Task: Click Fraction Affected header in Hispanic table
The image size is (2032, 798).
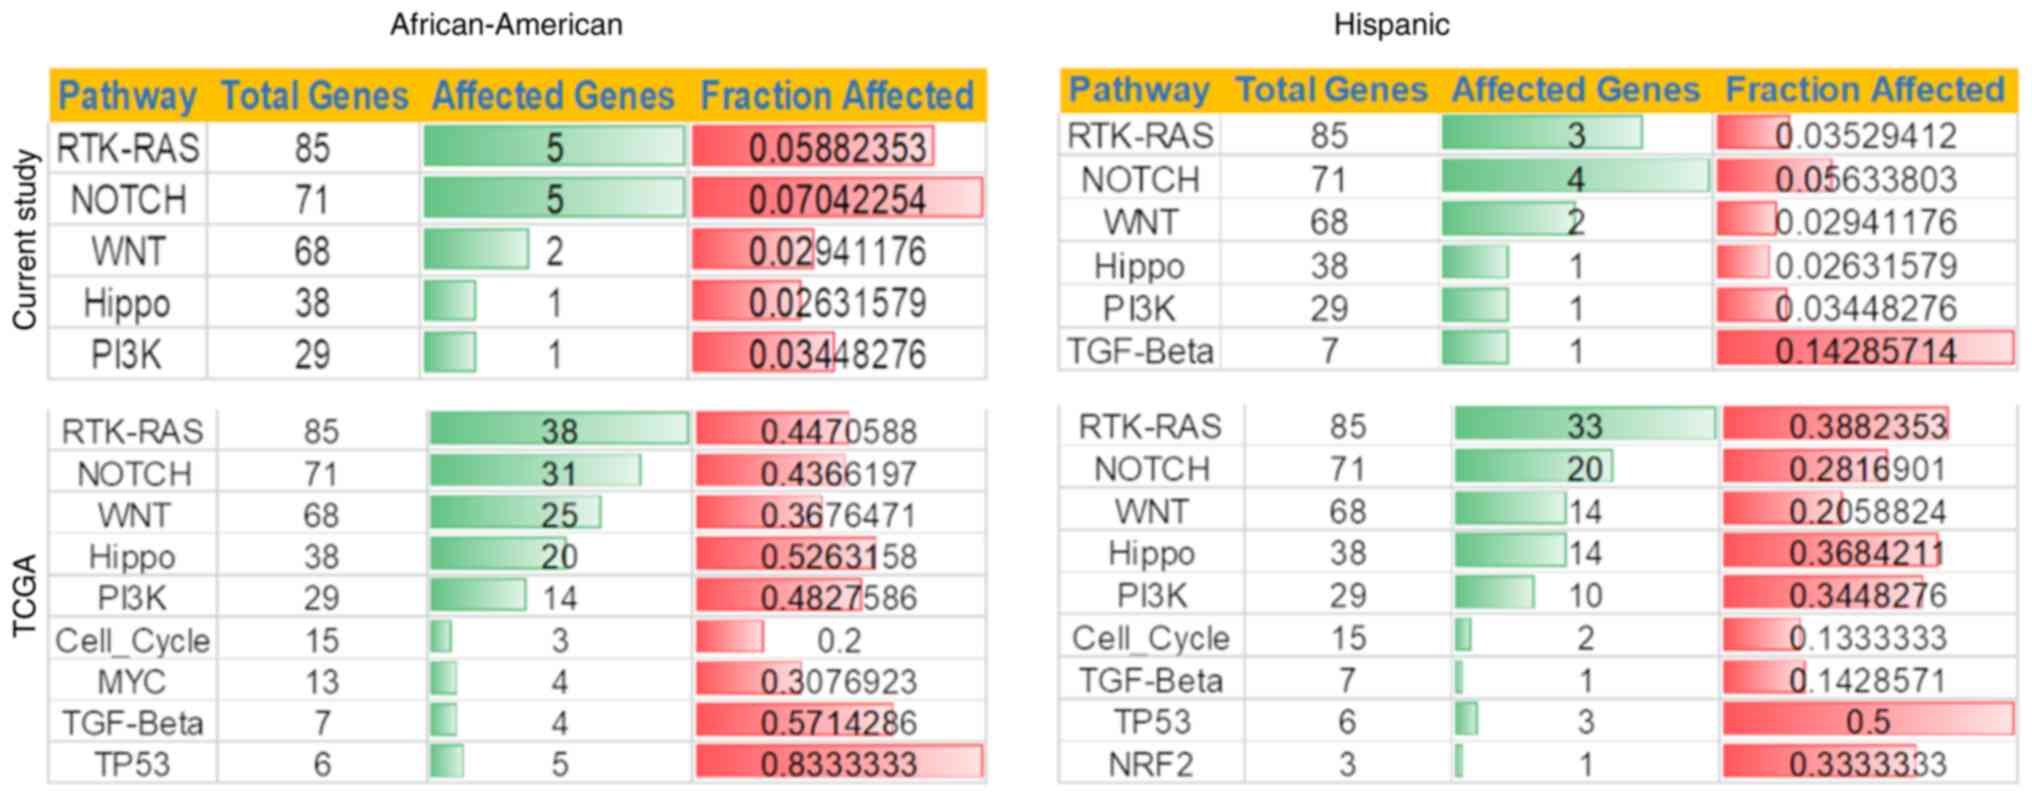Action: 1865,90
